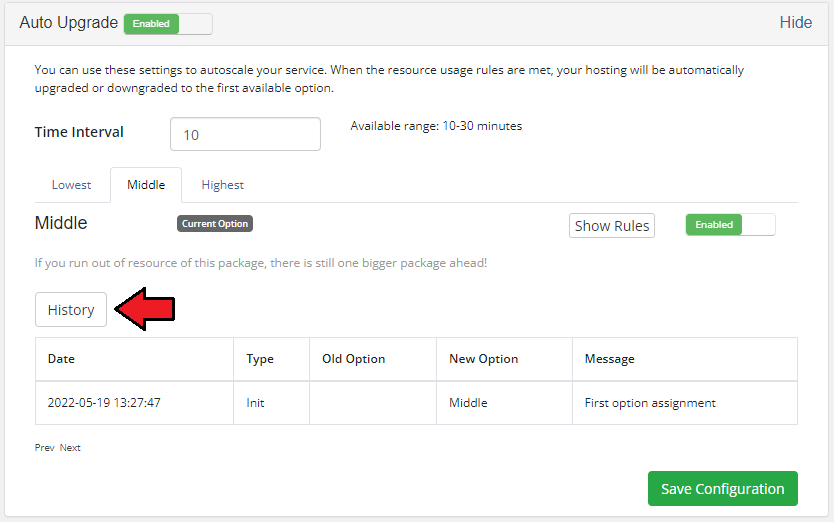Switch to the Lowest tab
The width and height of the screenshot is (834, 522).
(x=71, y=185)
